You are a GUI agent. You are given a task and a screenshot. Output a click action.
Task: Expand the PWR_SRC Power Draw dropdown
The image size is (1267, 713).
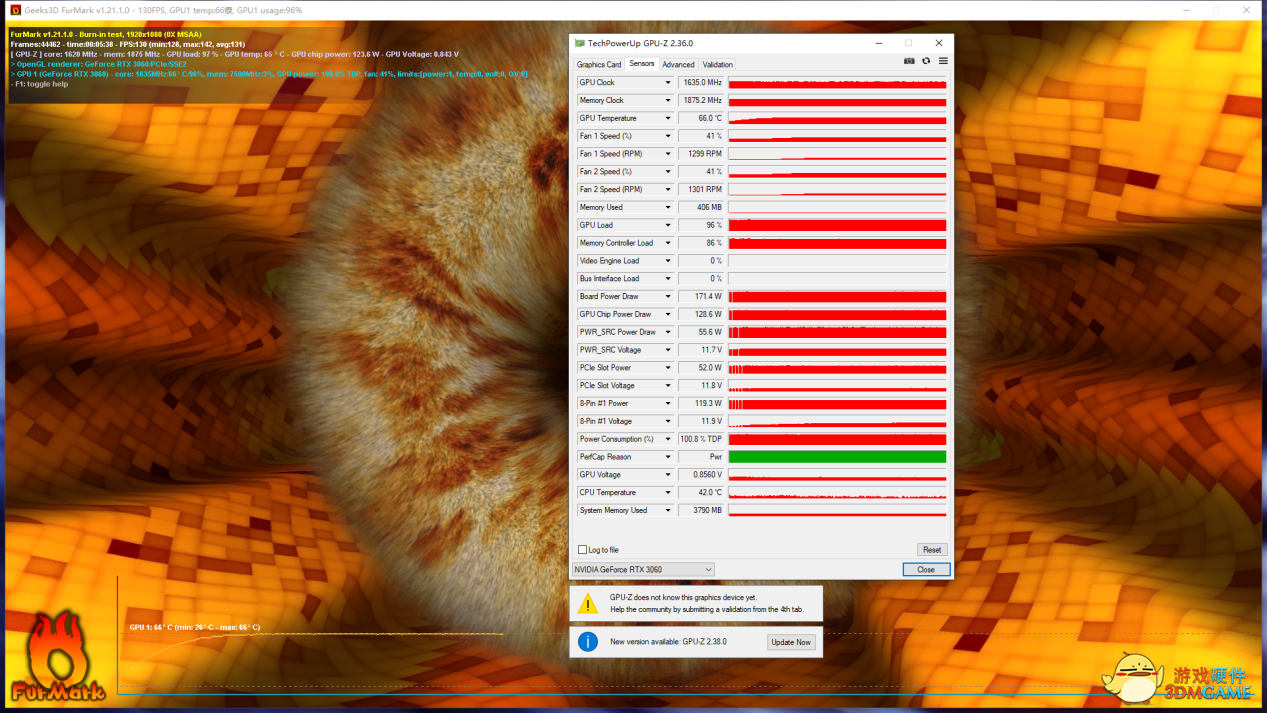(x=668, y=332)
